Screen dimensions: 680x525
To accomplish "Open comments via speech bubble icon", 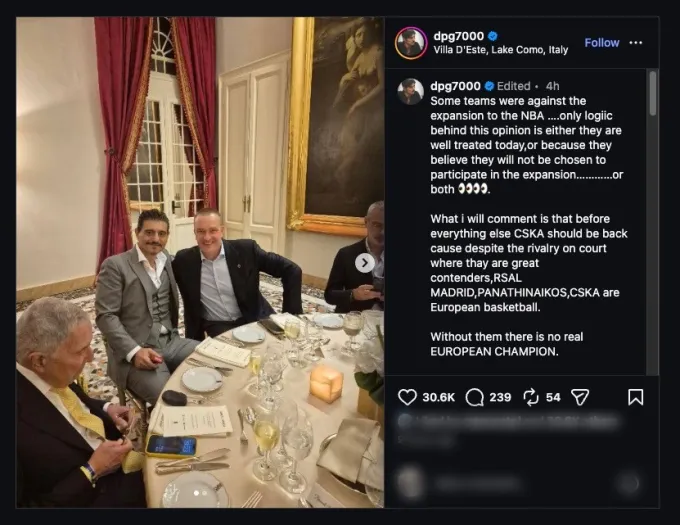I will pos(474,397).
